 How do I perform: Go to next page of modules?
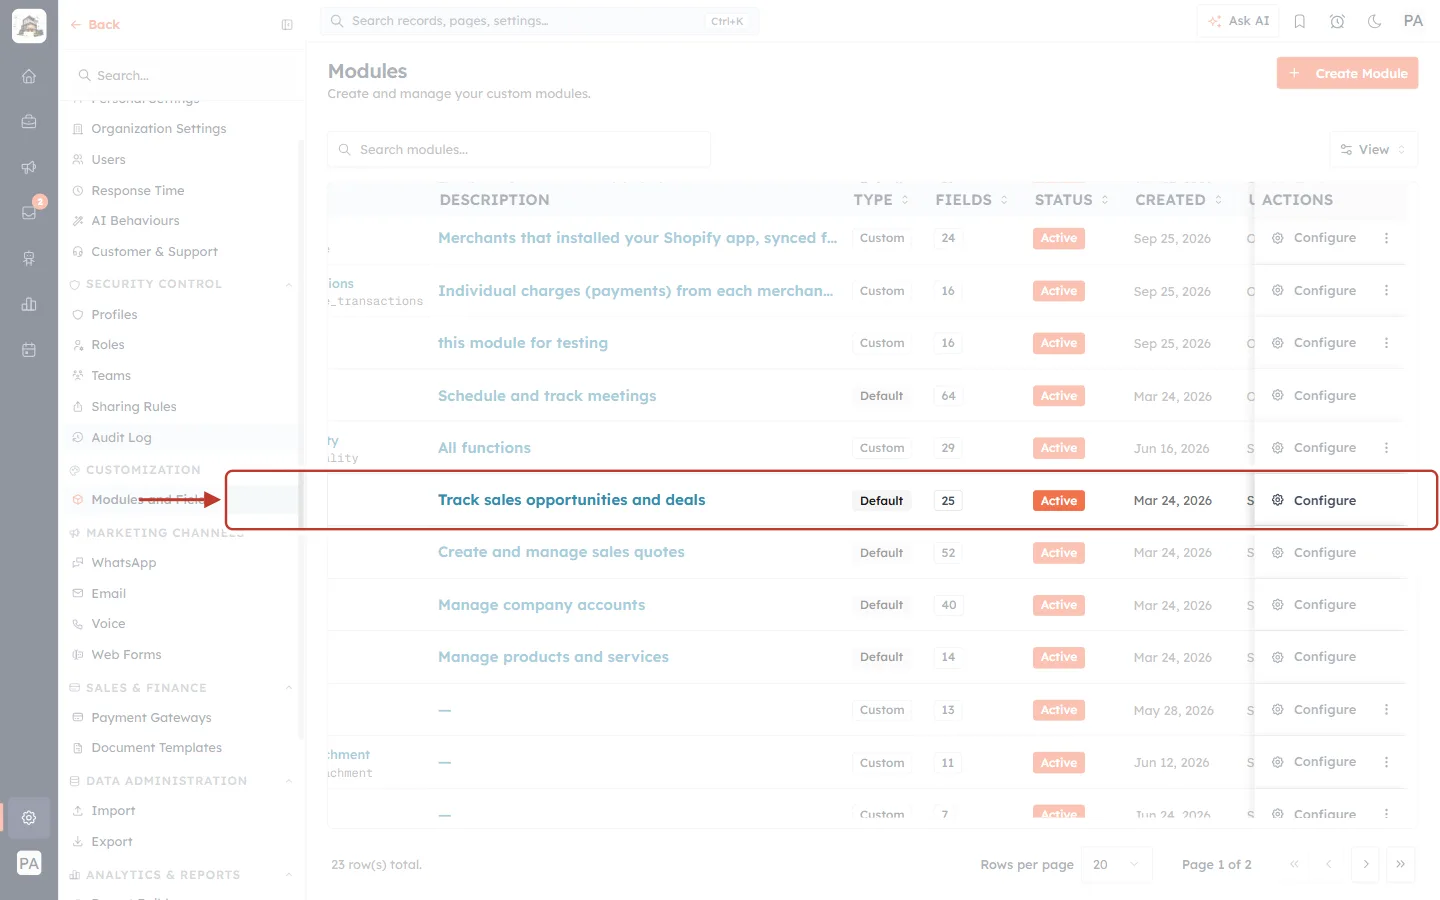tap(1365, 864)
